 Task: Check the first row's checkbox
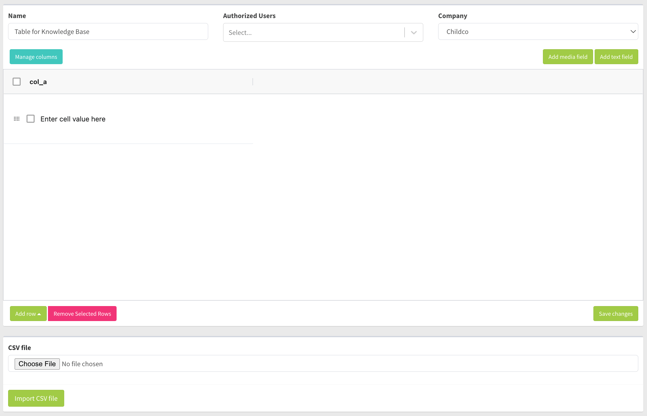[31, 119]
